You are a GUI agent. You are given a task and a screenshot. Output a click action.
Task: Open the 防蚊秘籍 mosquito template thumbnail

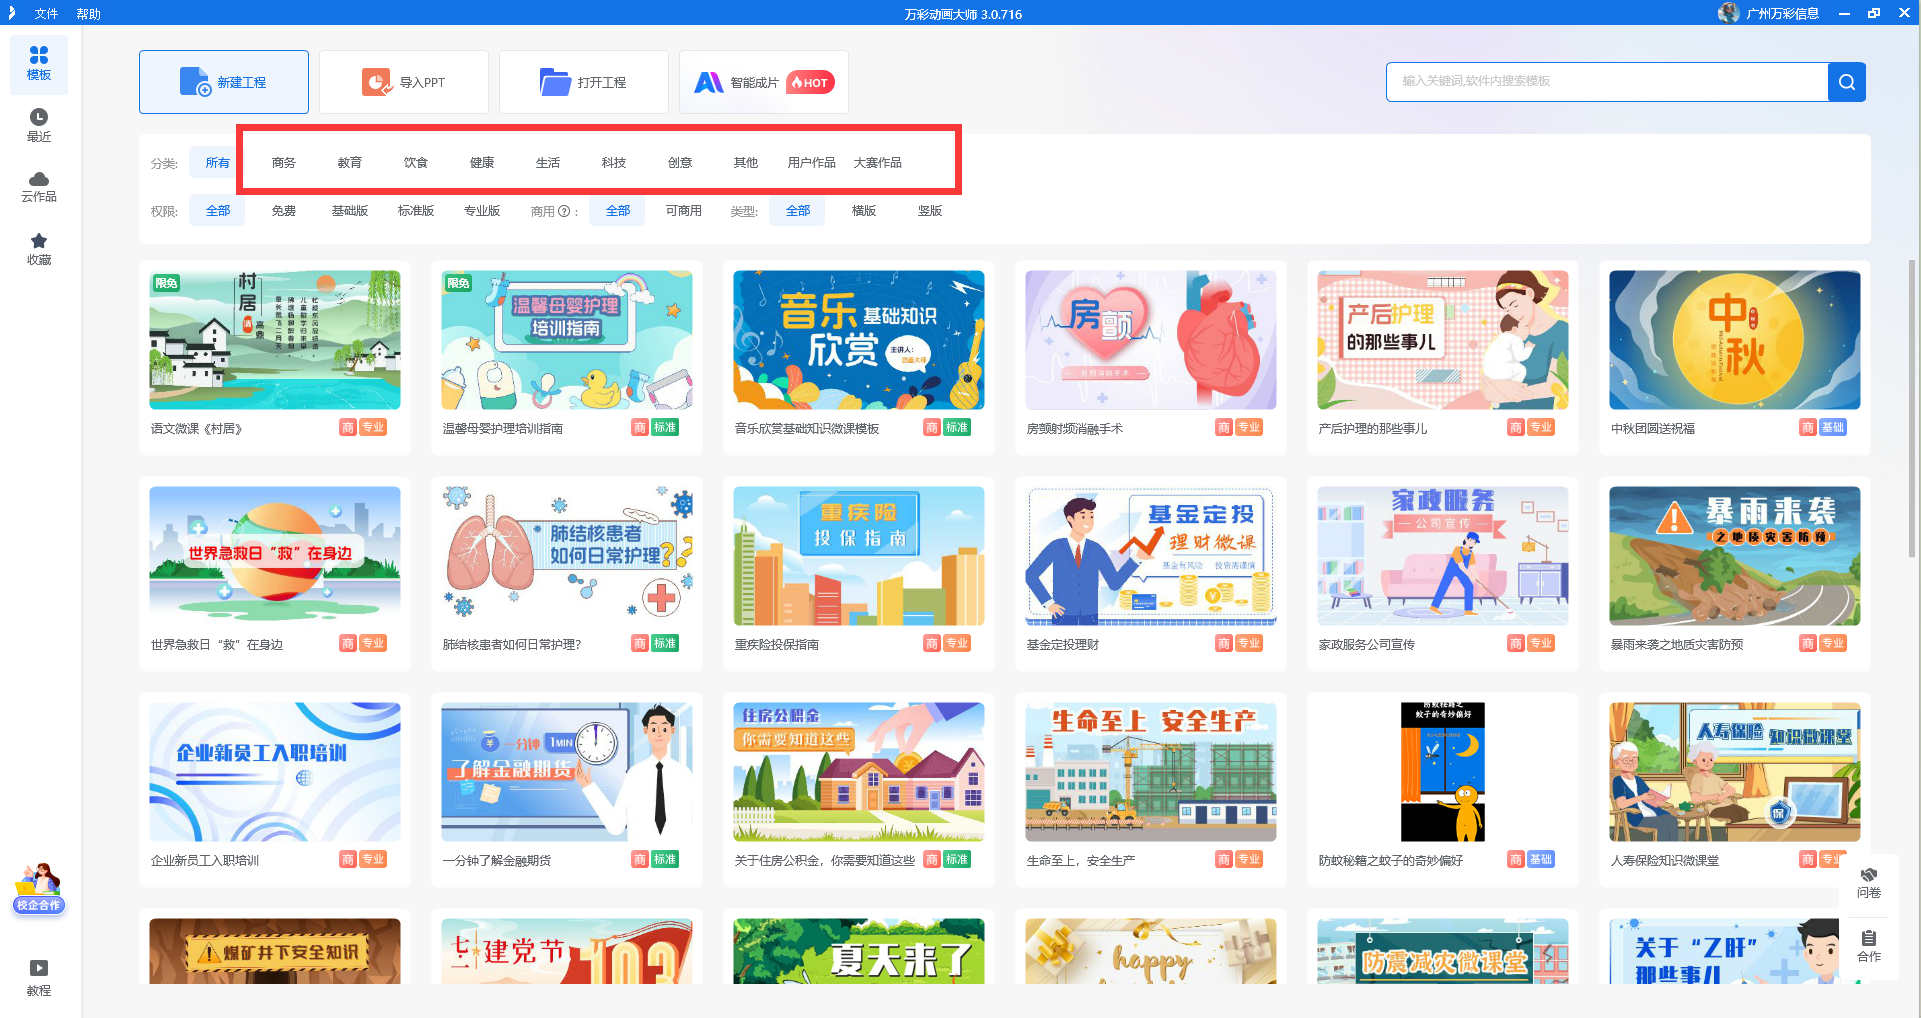tap(1443, 772)
